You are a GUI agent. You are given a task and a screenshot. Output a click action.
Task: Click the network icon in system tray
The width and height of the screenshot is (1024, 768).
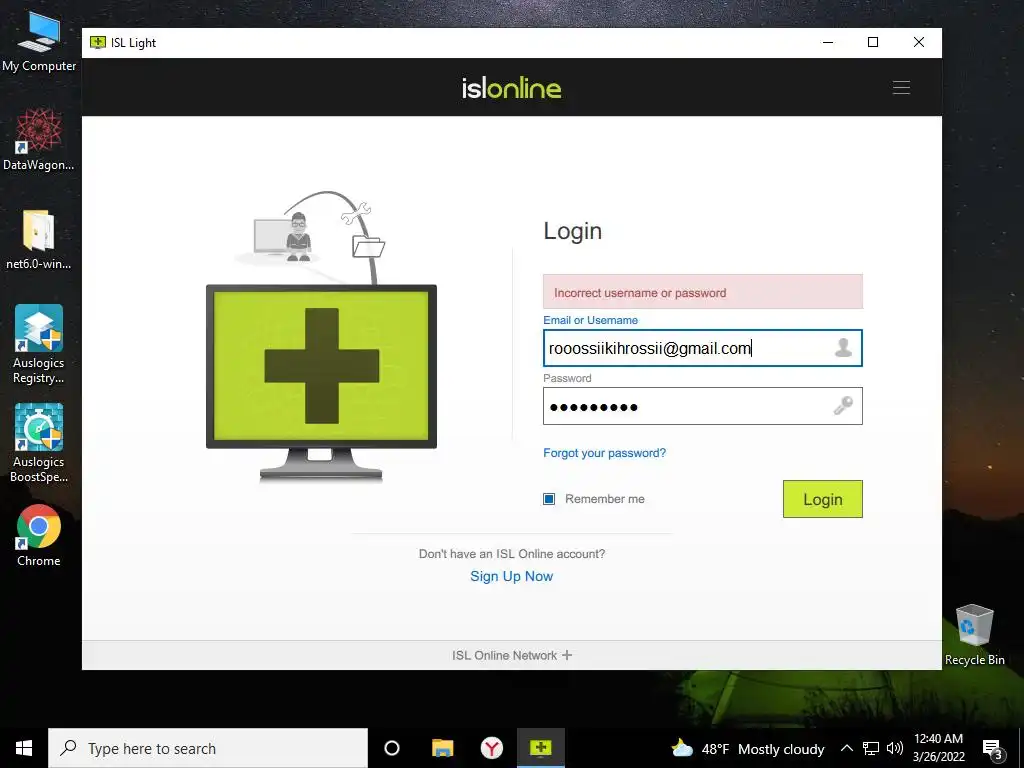pos(871,748)
